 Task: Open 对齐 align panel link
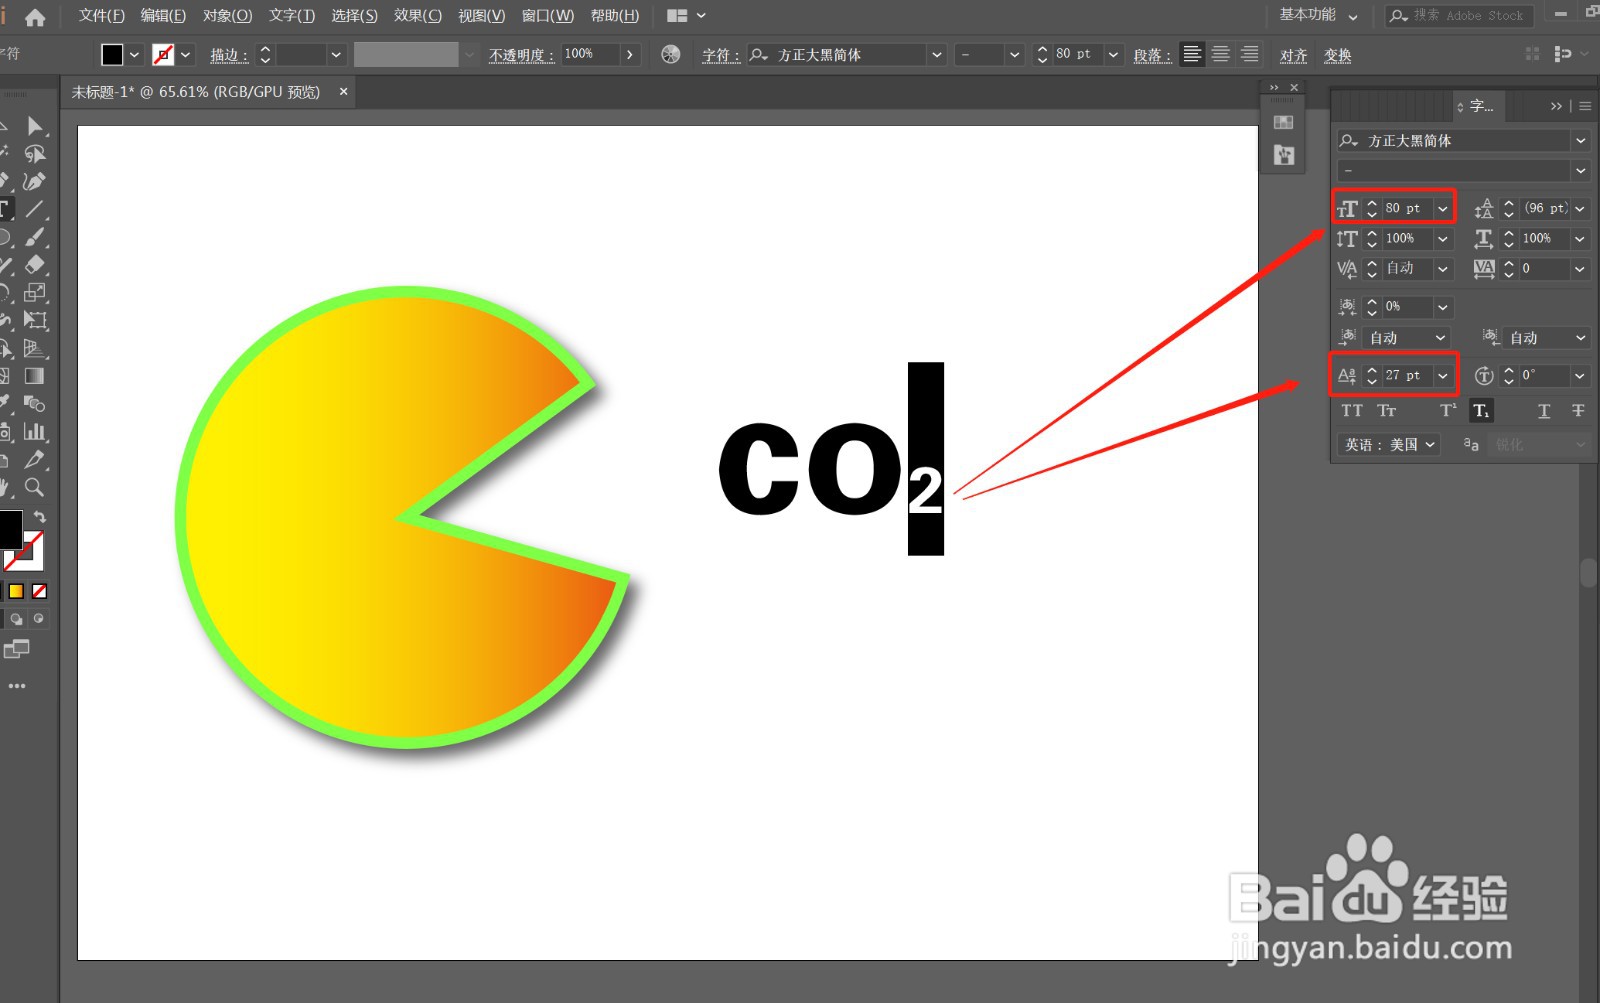(x=1294, y=55)
